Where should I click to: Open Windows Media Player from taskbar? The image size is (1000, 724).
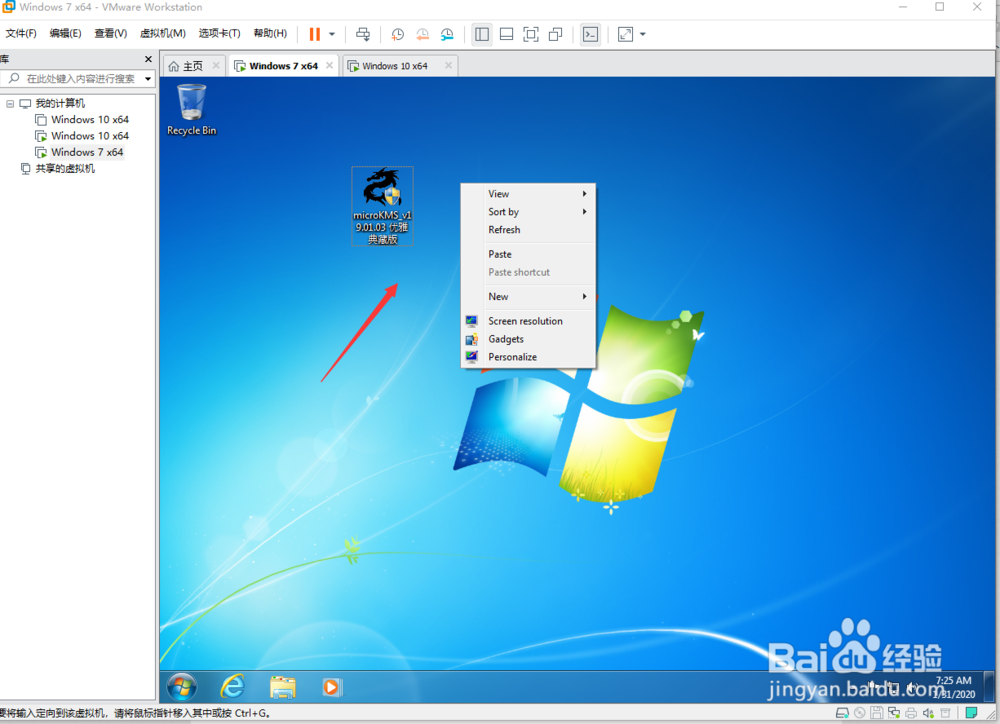(x=331, y=687)
